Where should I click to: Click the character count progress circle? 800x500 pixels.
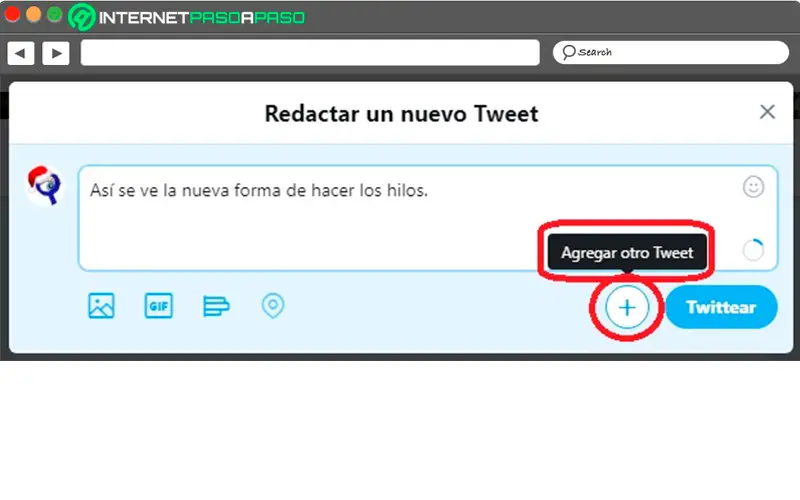pyautogui.click(x=753, y=250)
